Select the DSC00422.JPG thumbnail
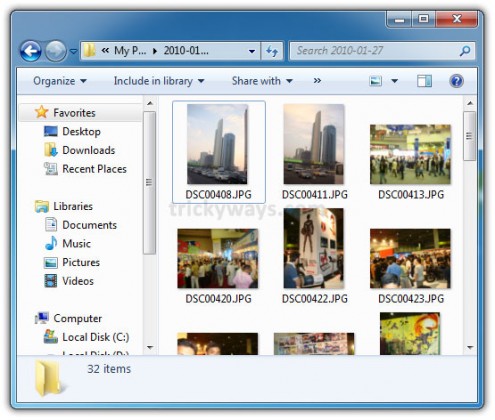Screen dimensions: 495x420 pos(314,248)
